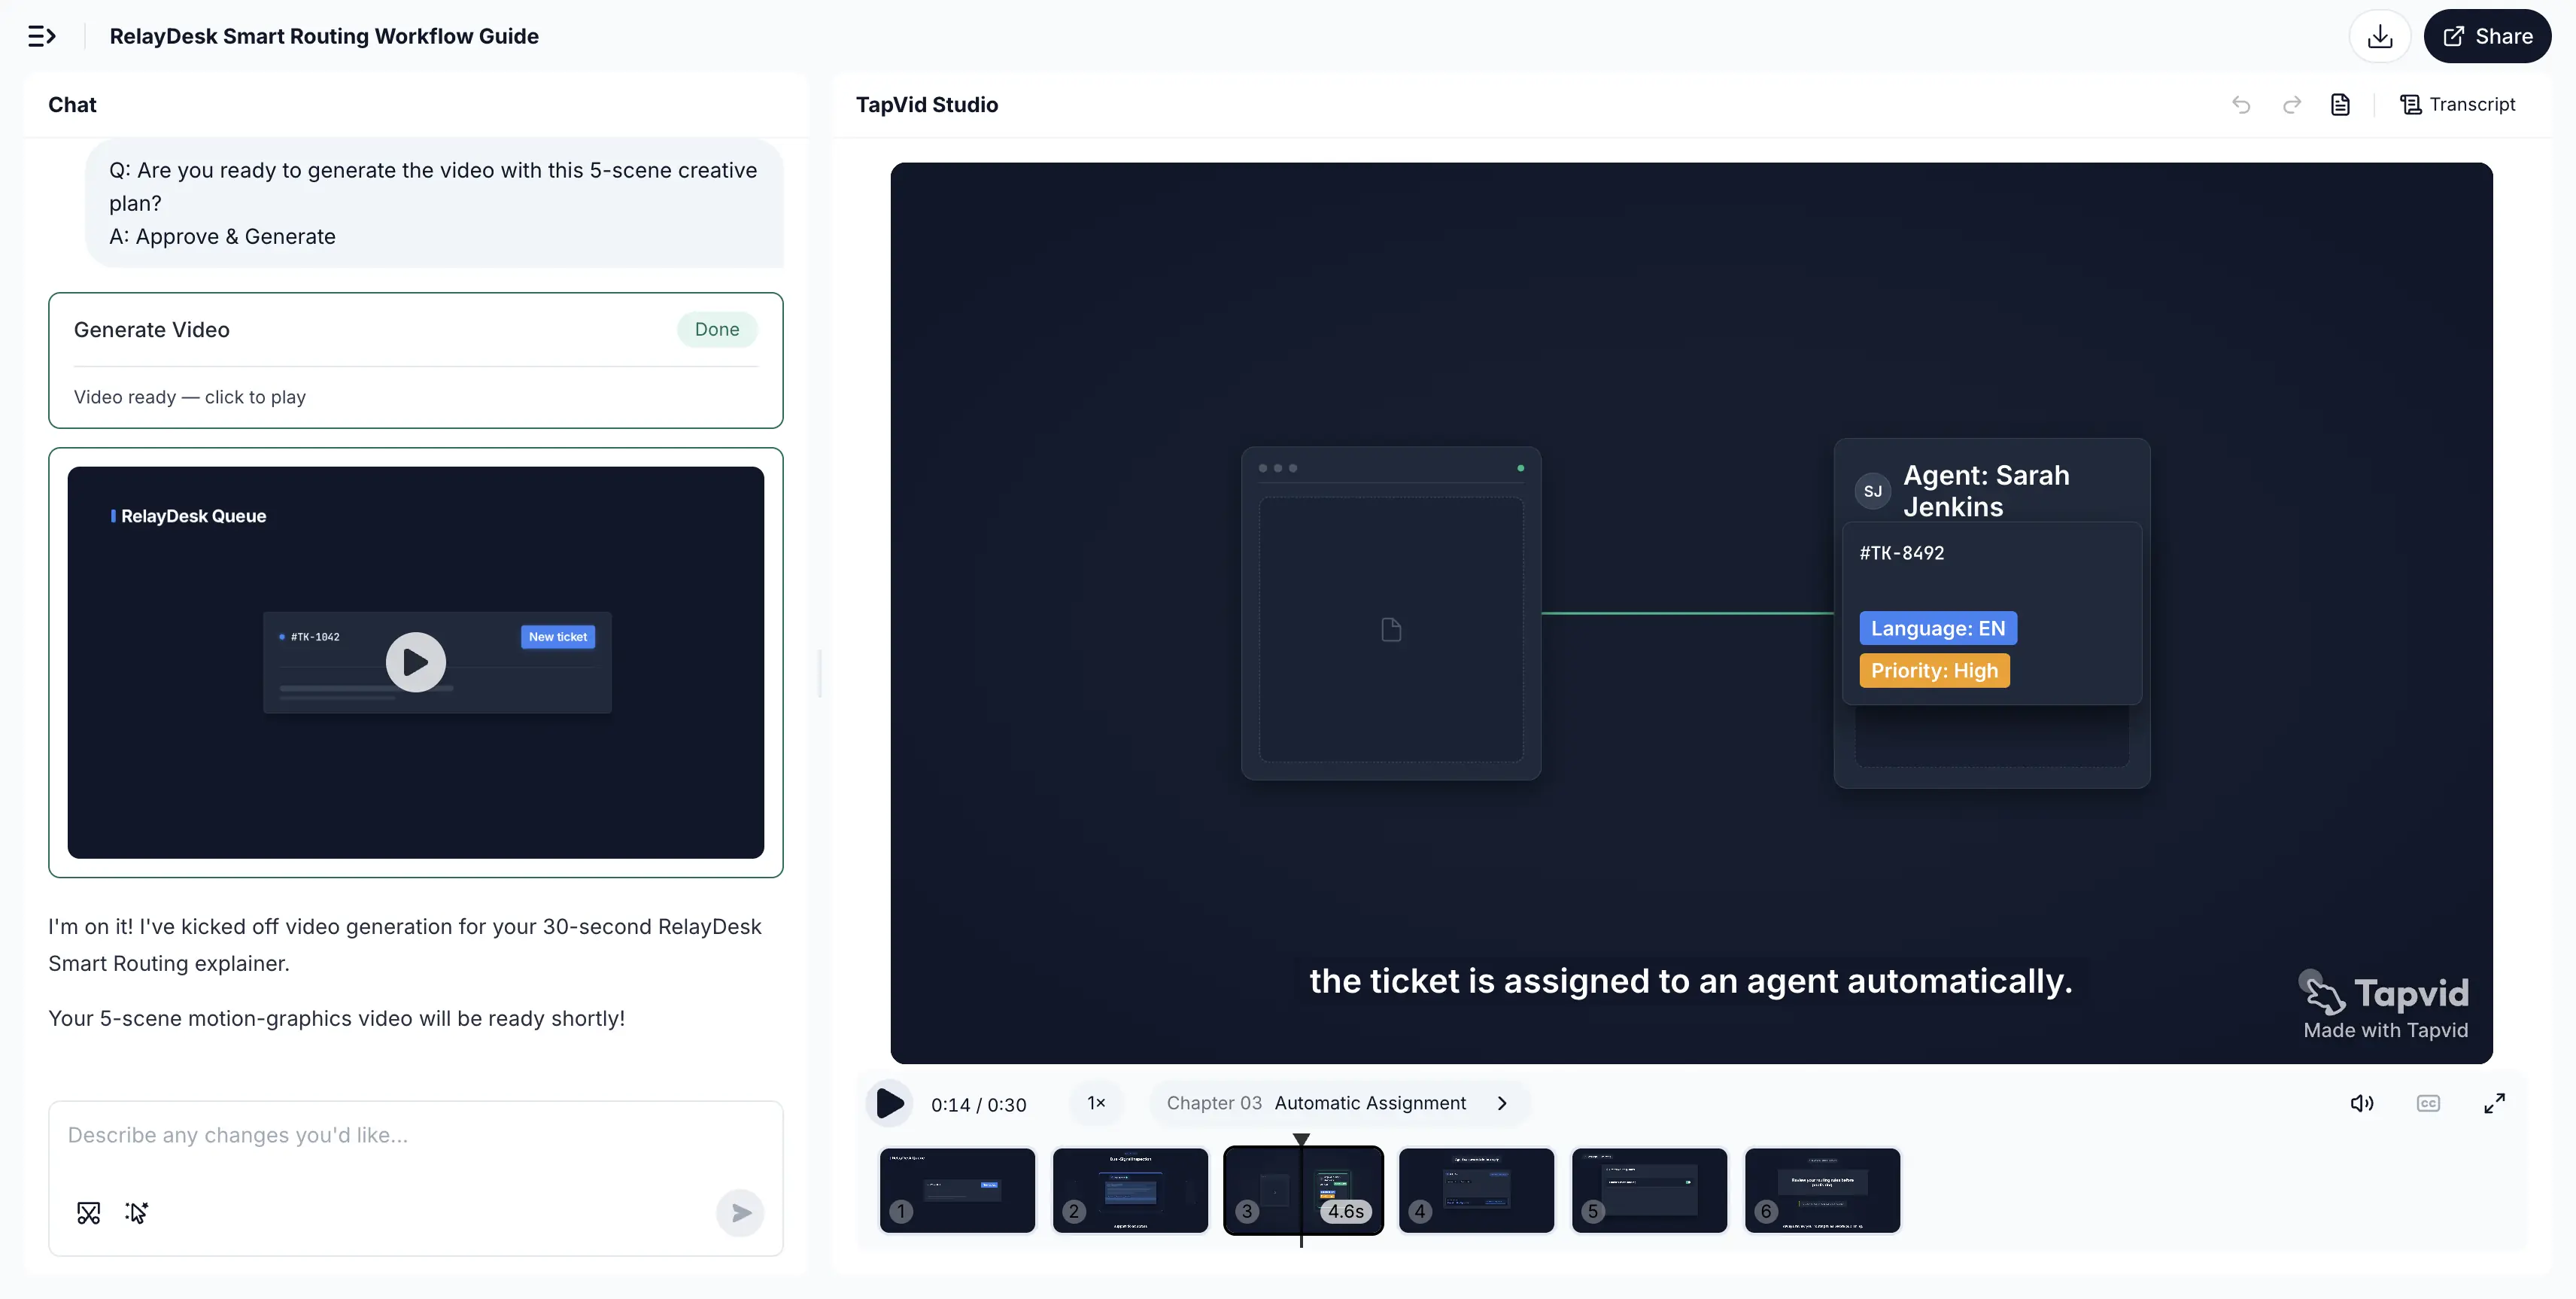
Task: Select scene 1 thumbnail
Action: click(957, 1190)
